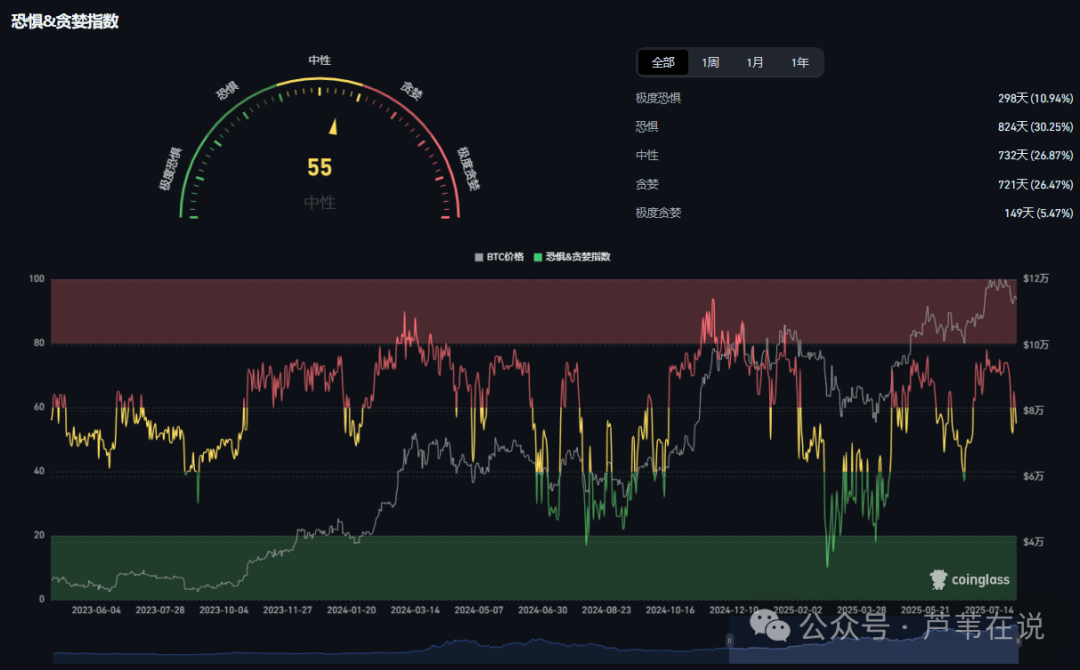
Task: Select the 全部 time range
Action: click(663, 62)
